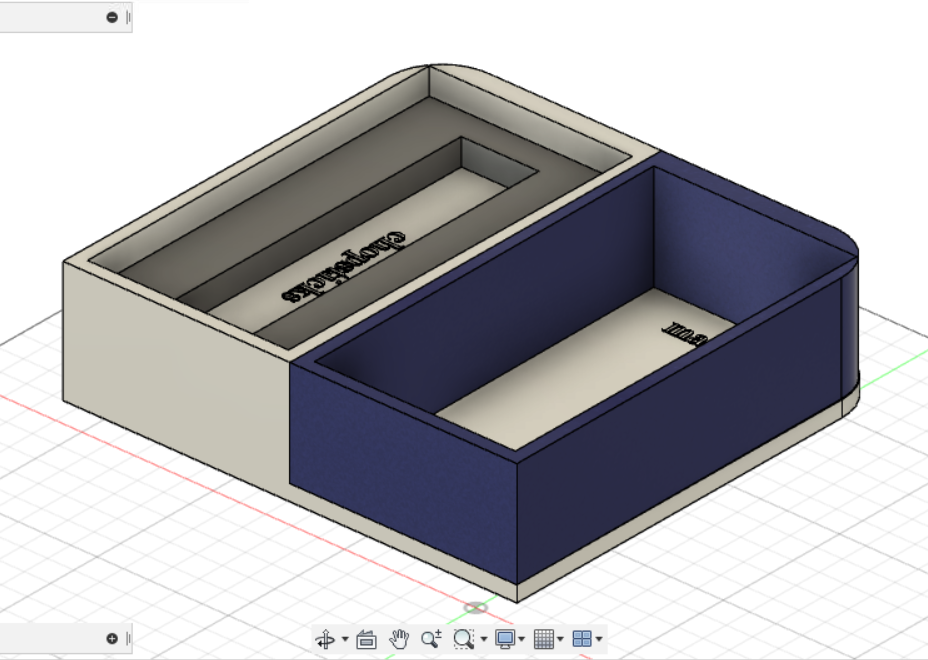Open Display Settings monitor icon
The height and width of the screenshot is (660, 928).
coord(505,638)
